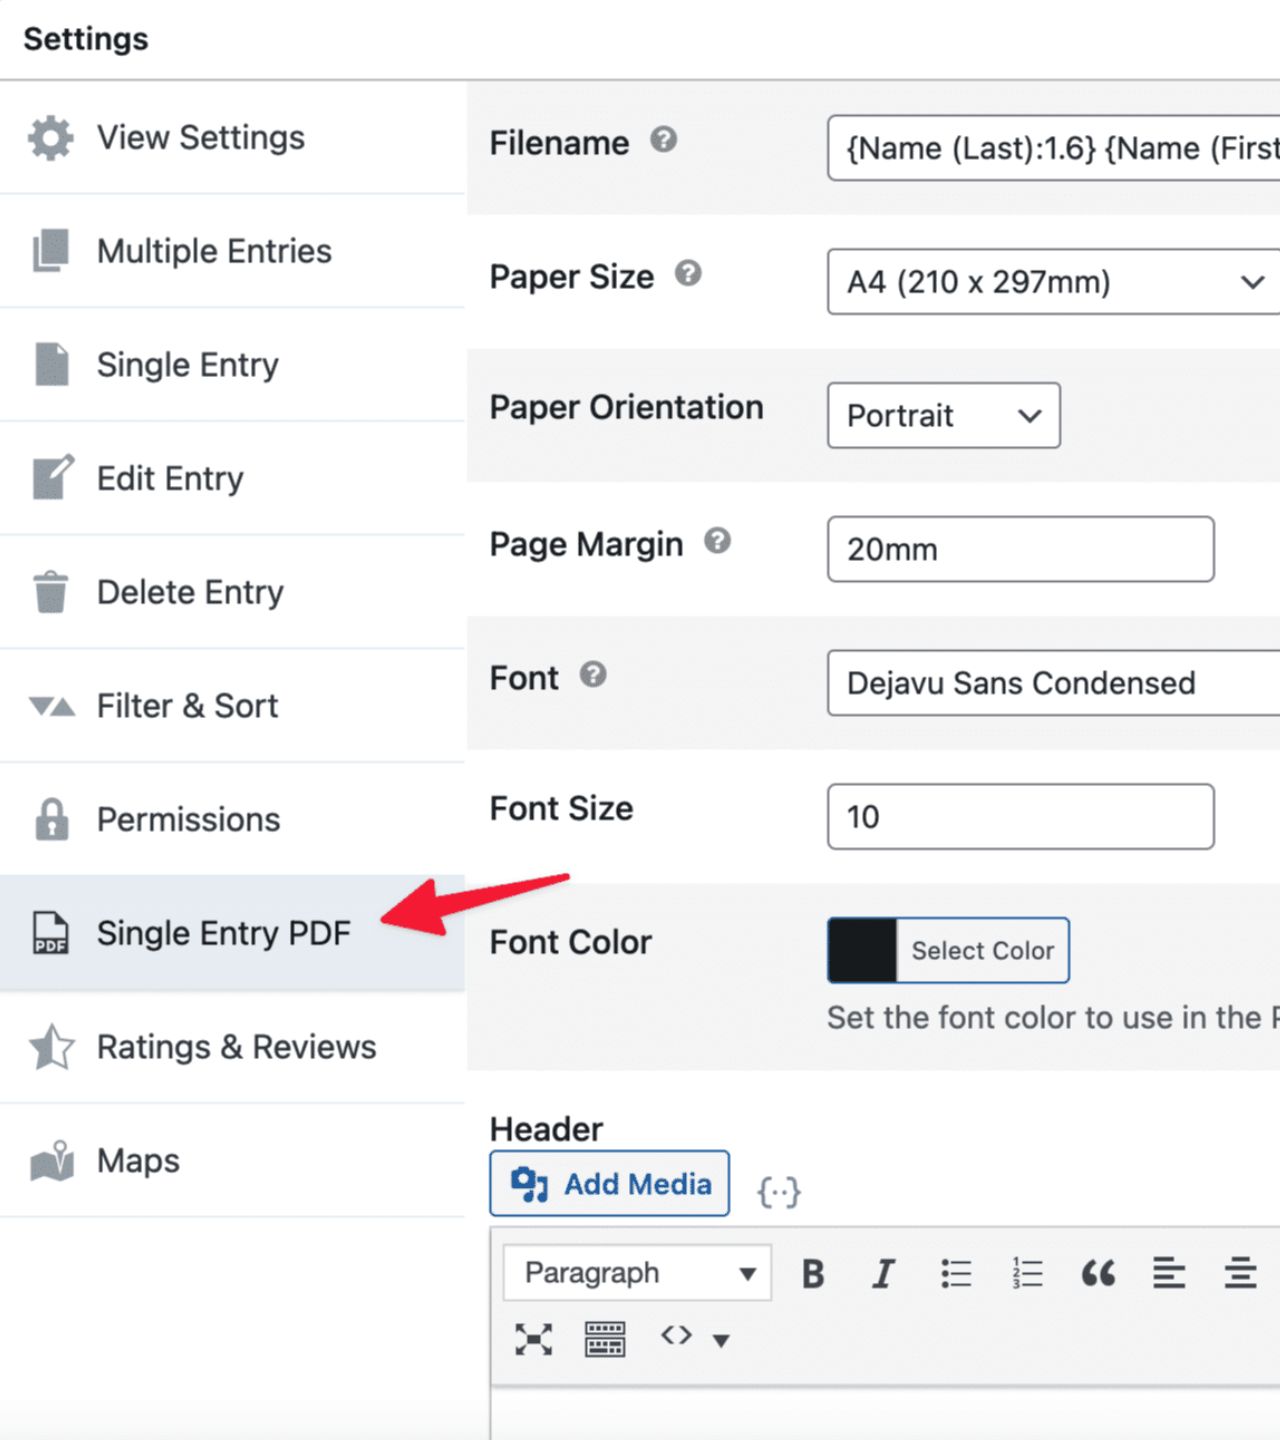The height and width of the screenshot is (1440, 1280).
Task: Align text to the left
Action: 1168,1273
